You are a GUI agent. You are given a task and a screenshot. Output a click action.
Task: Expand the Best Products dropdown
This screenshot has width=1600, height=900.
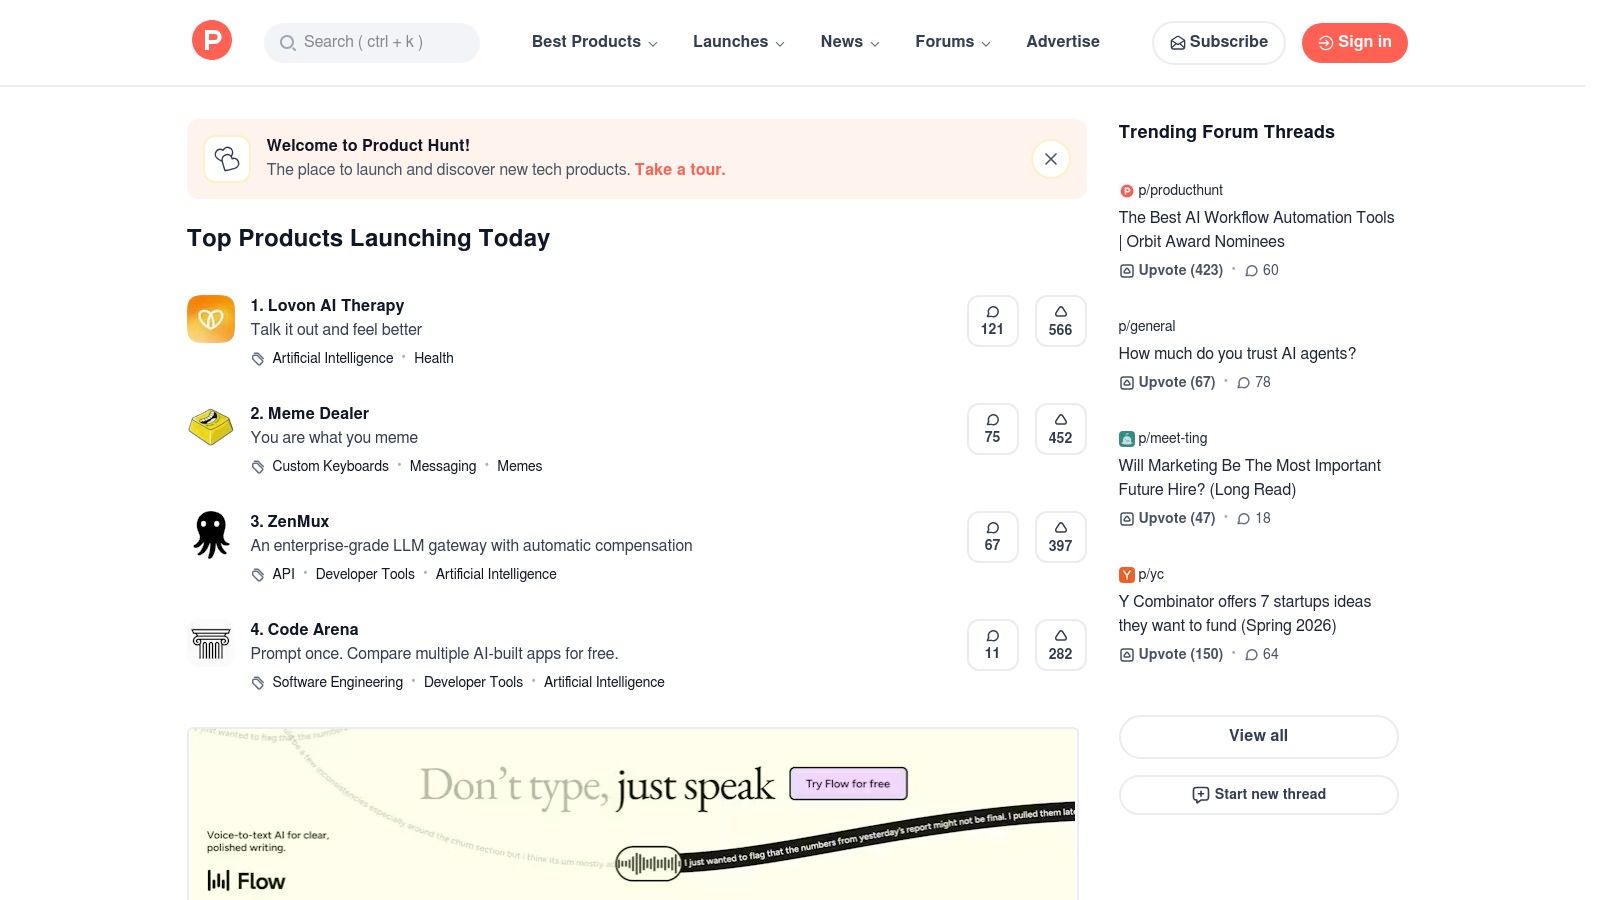click(593, 42)
